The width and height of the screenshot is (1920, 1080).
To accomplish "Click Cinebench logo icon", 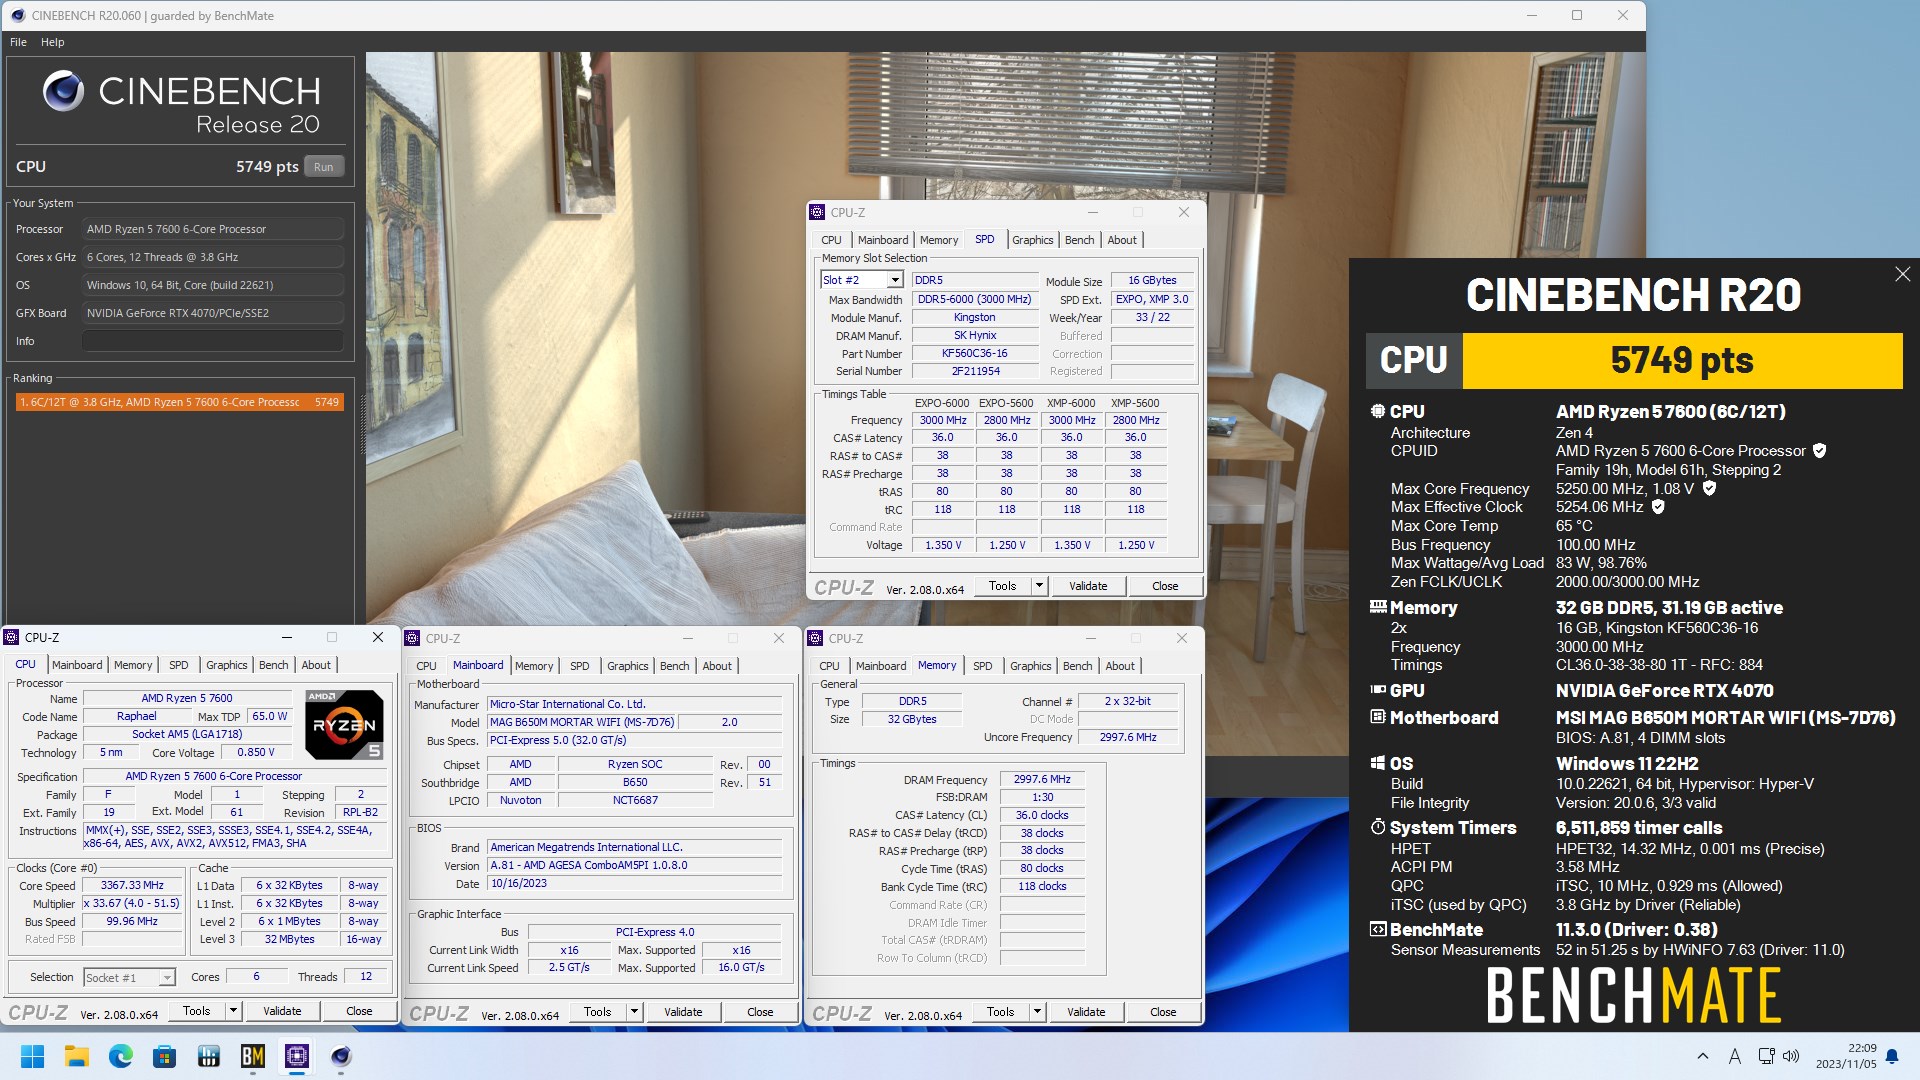I will point(63,91).
